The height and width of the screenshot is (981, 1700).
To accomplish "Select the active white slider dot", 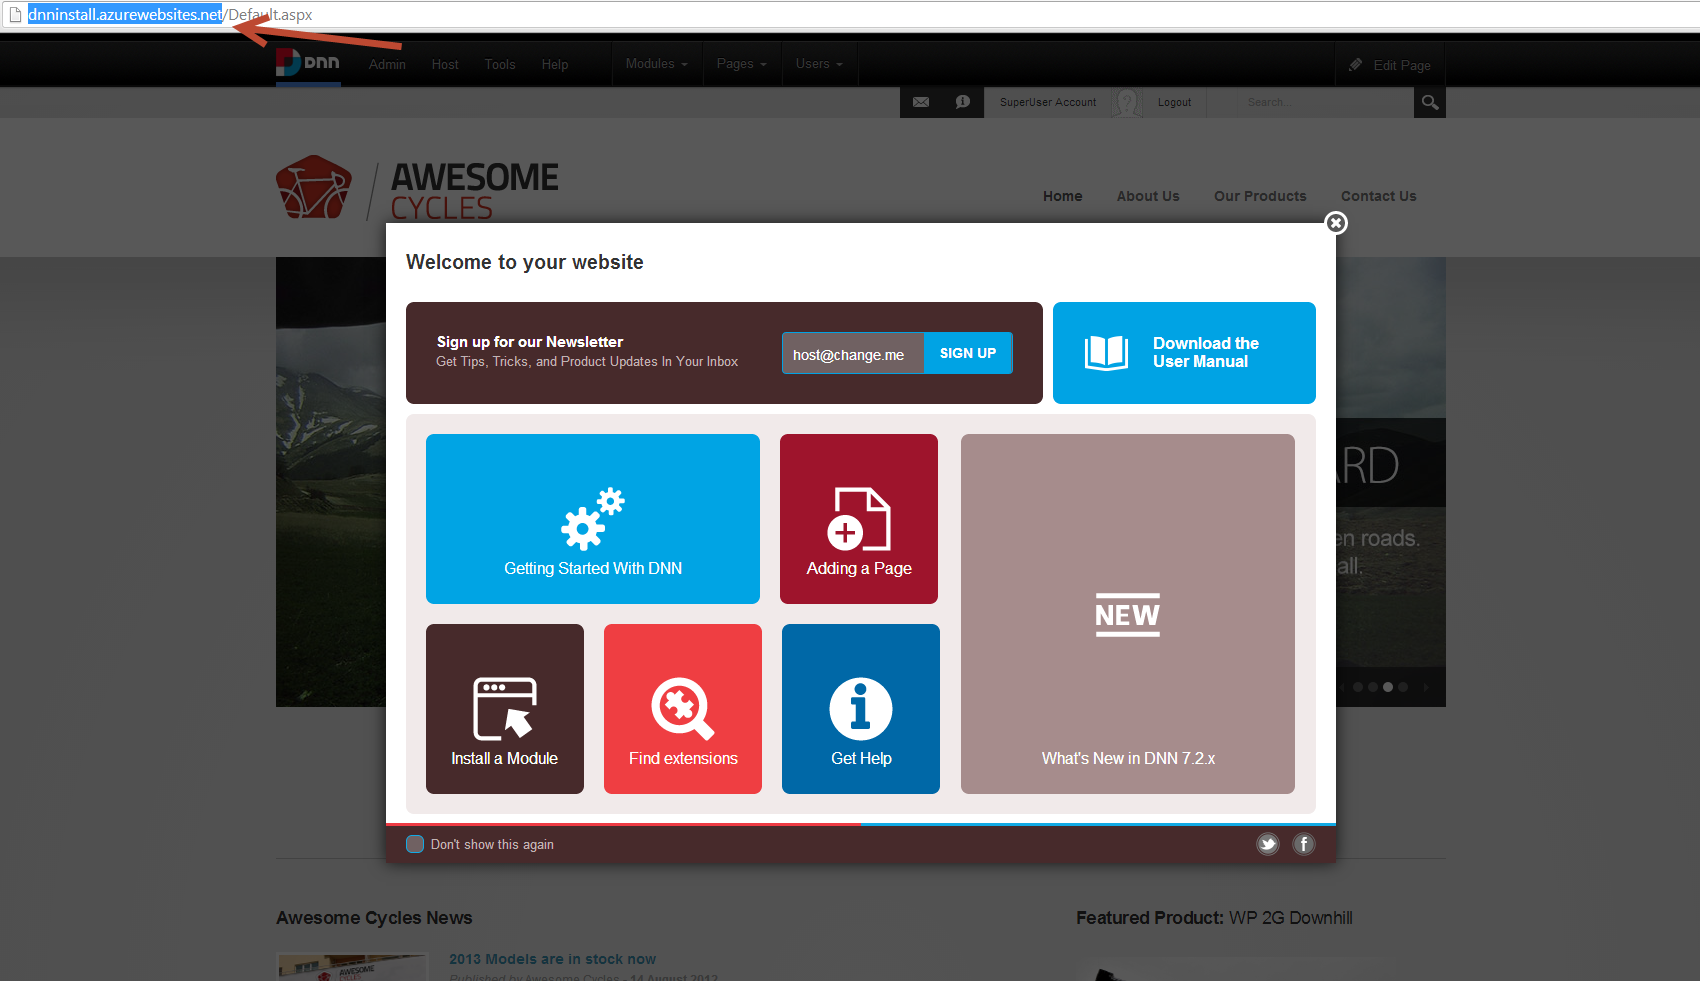I will (x=1388, y=687).
